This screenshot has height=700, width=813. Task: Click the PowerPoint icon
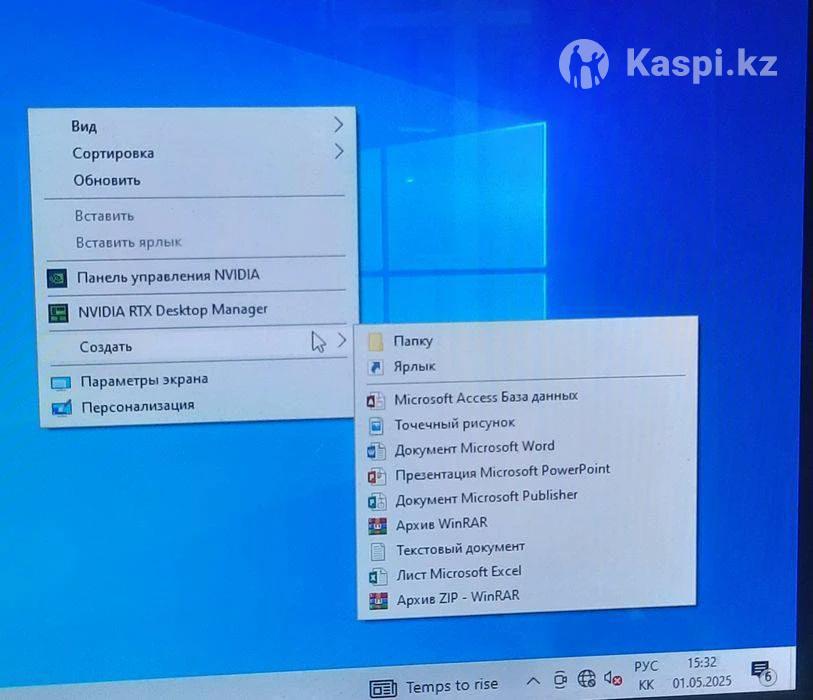click(x=377, y=476)
